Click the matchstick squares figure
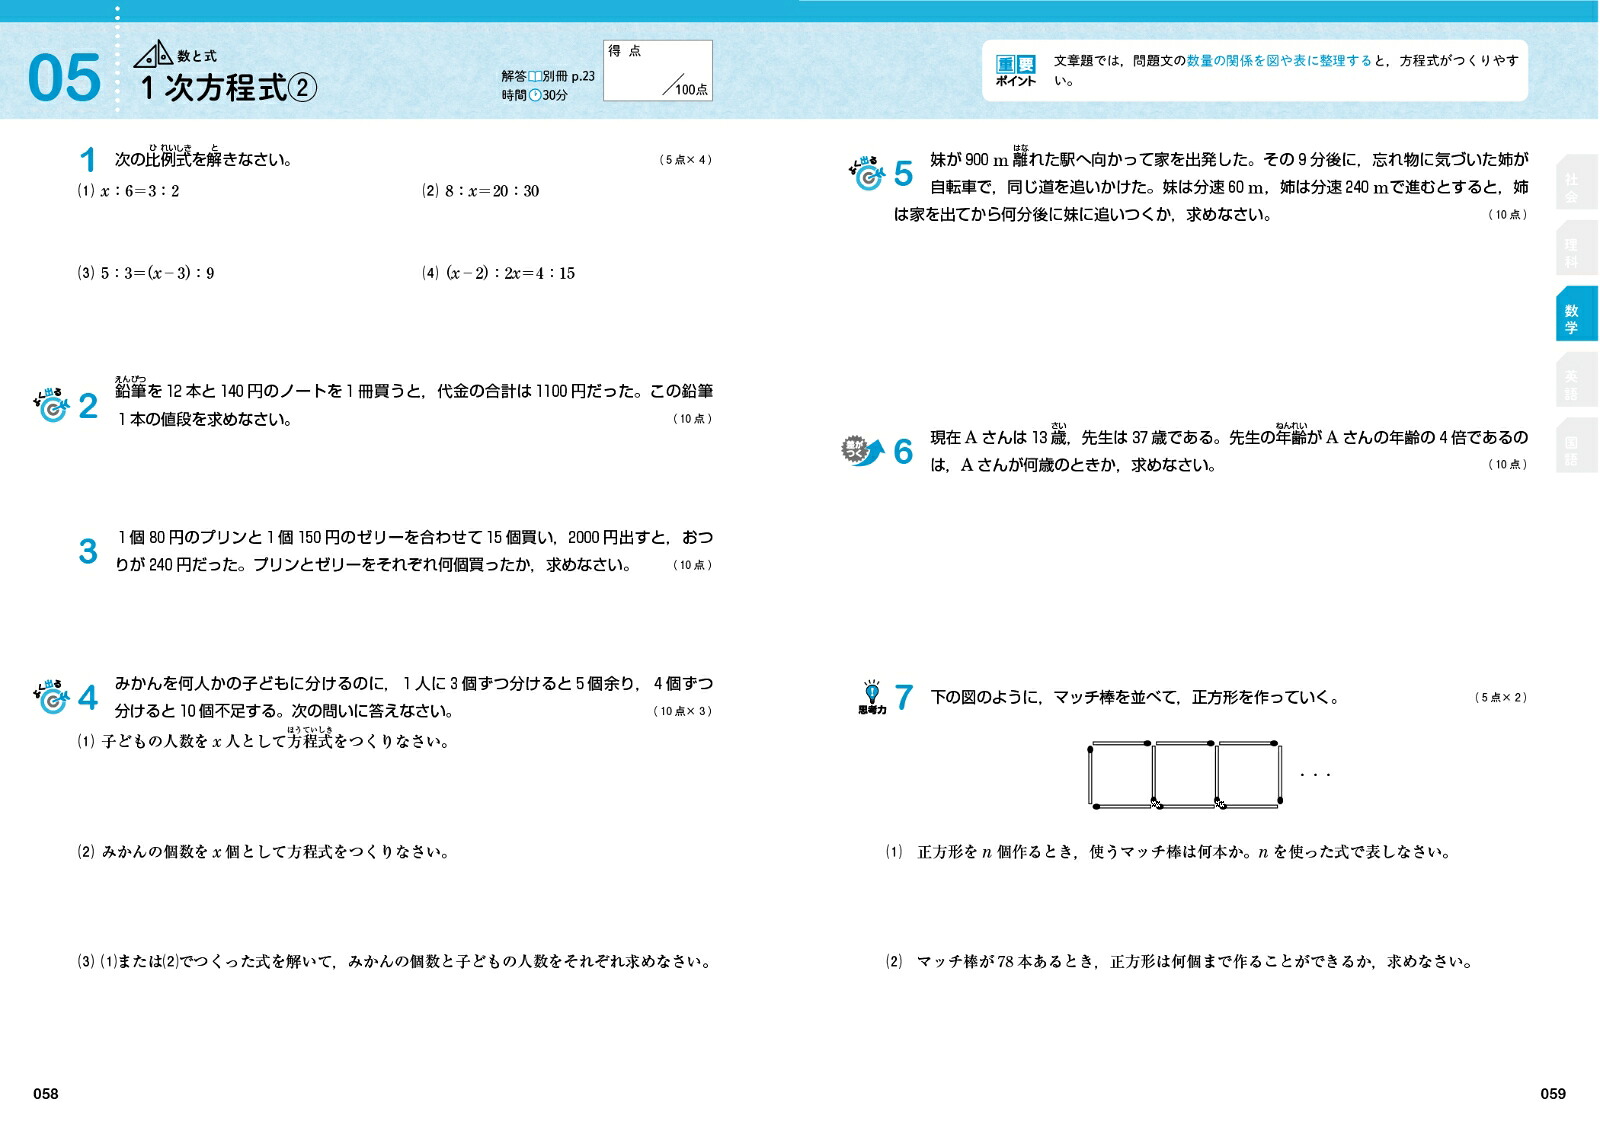The width and height of the screenshot is (1600, 1131). tap(1184, 775)
